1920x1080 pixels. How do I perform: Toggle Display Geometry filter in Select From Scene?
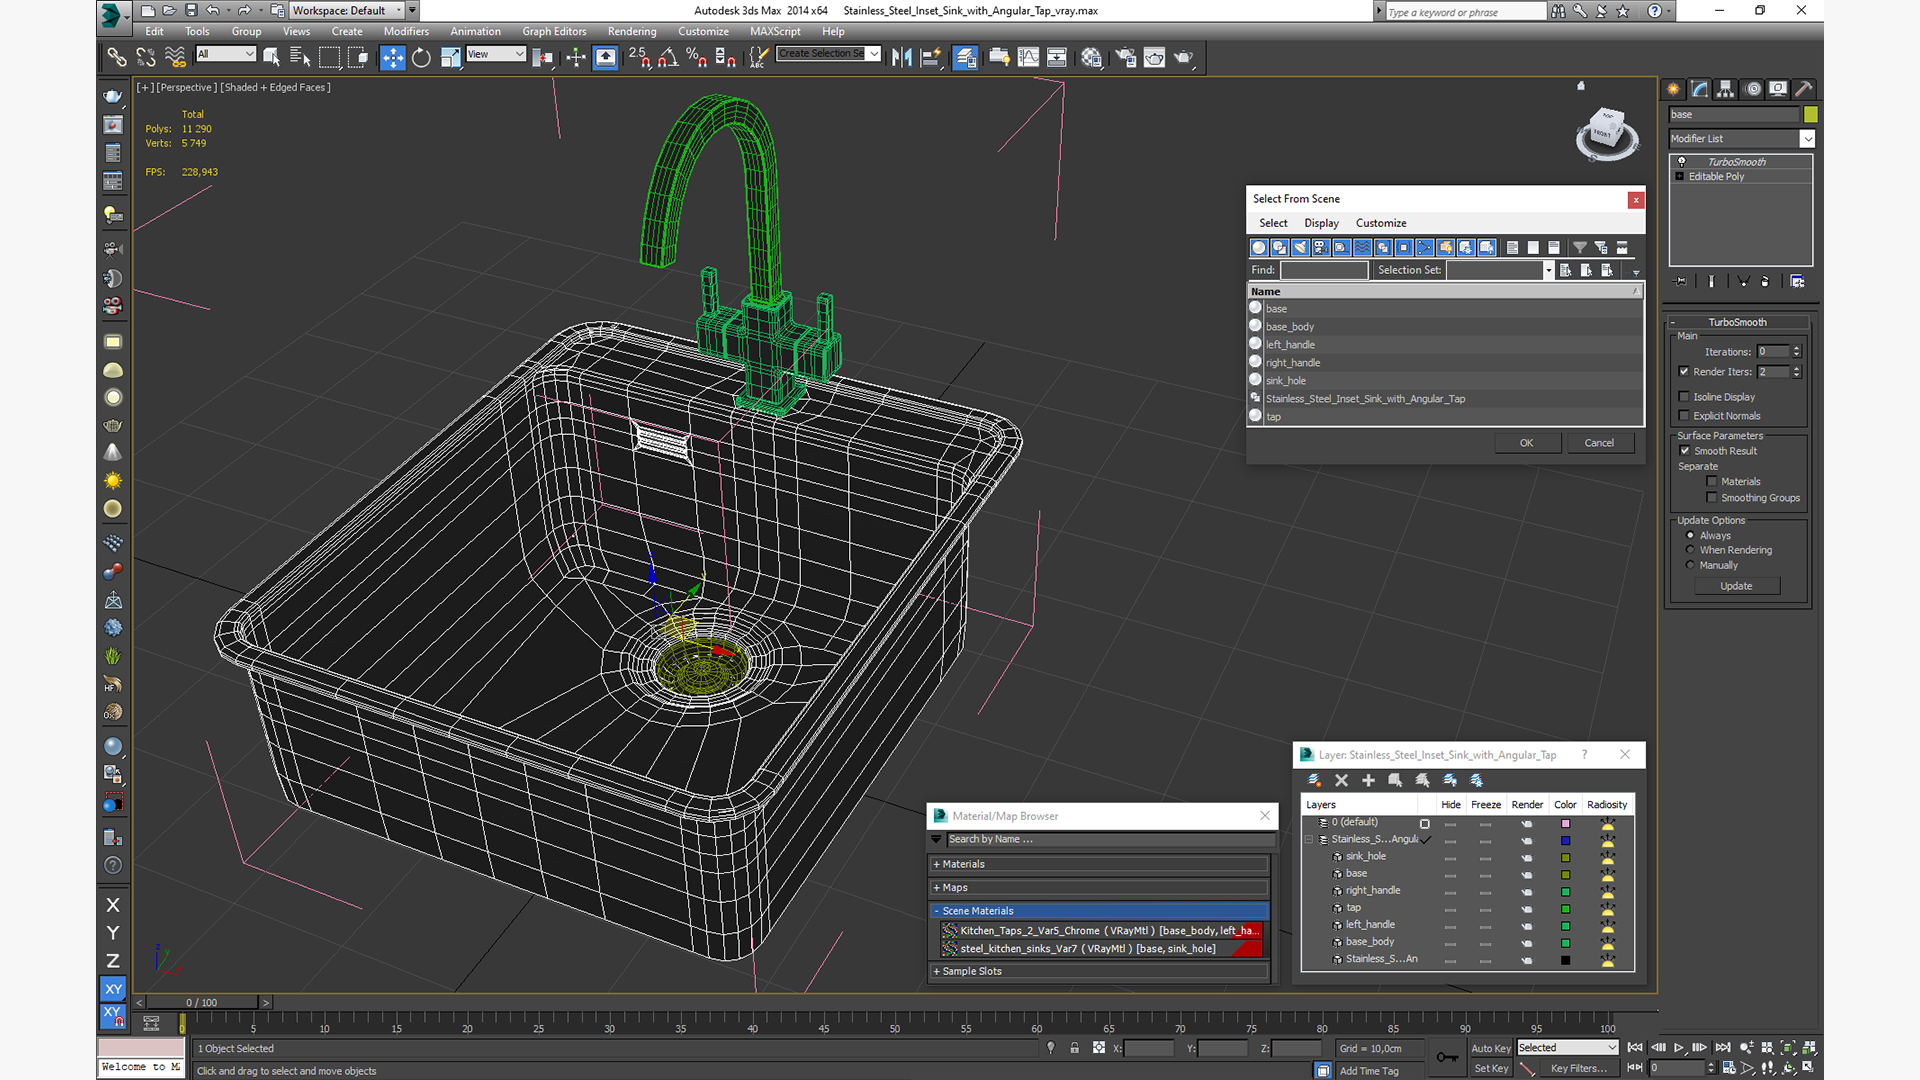click(x=1259, y=247)
